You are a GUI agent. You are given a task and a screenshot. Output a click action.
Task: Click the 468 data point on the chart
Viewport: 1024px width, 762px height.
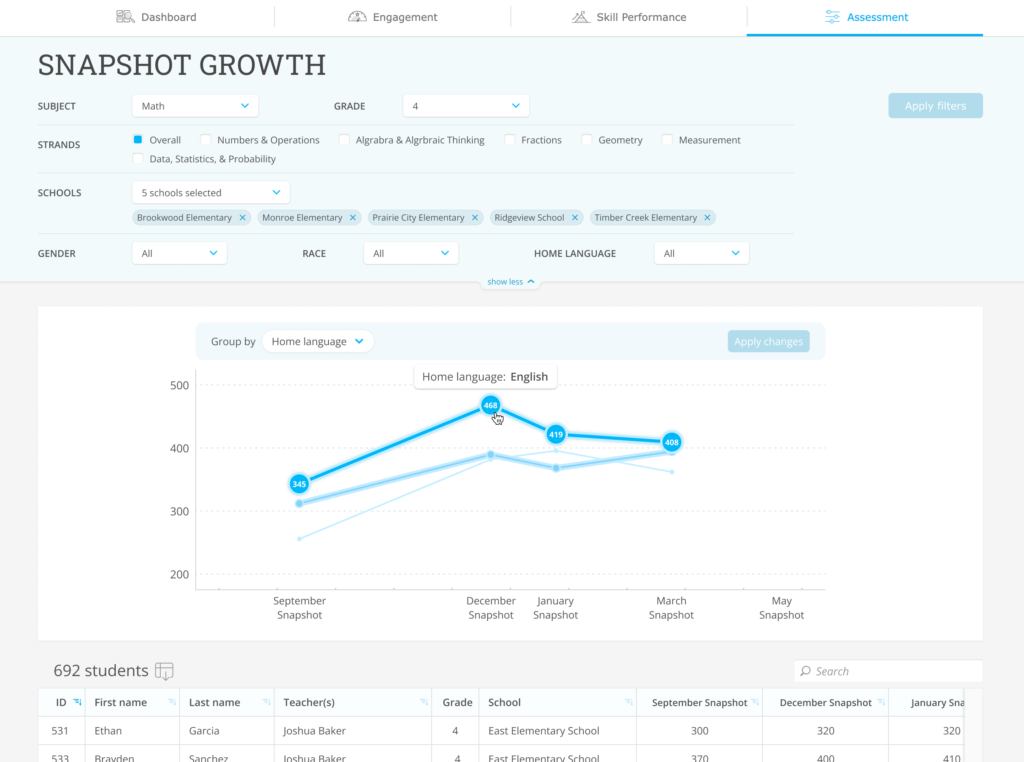pyautogui.click(x=490, y=405)
